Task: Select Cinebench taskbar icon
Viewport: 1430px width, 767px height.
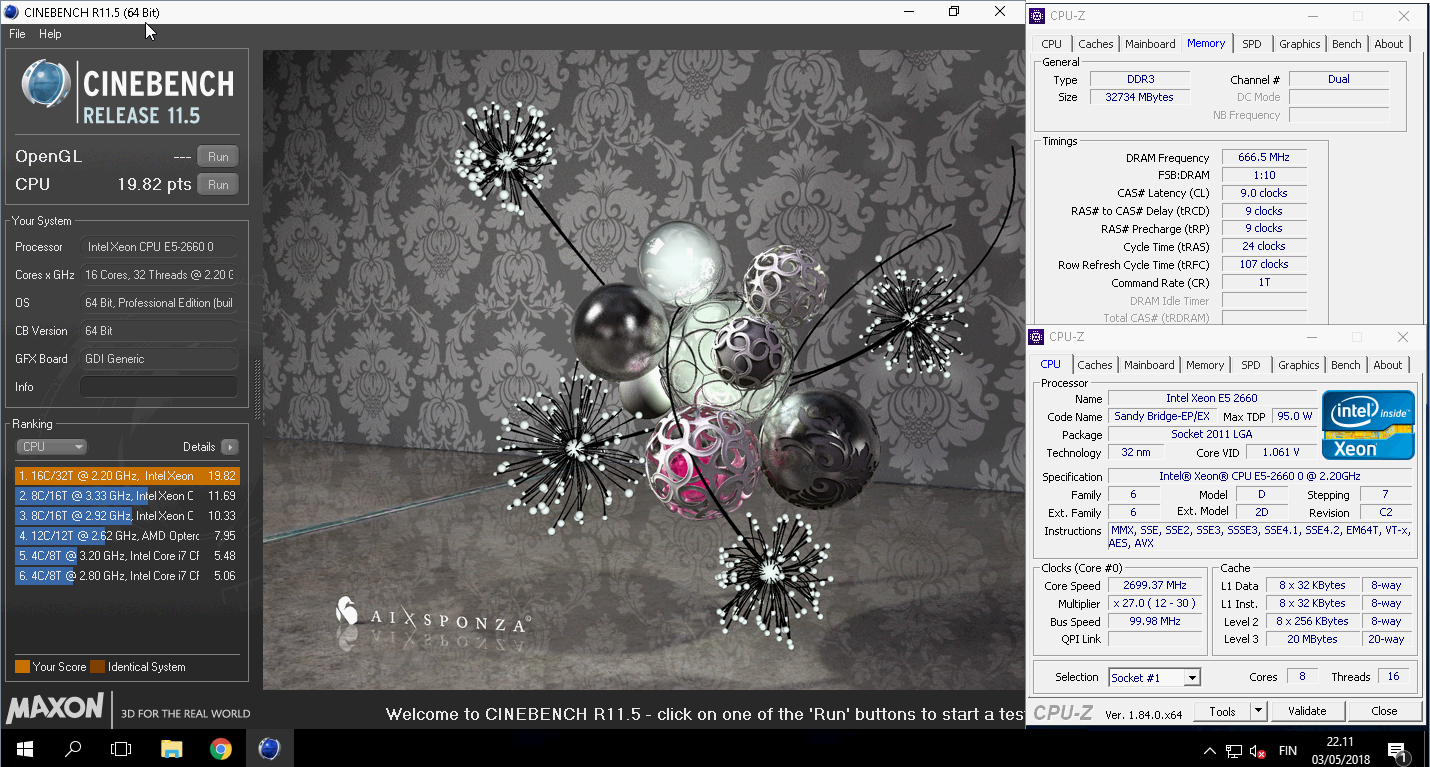Action: (x=269, y=748)
